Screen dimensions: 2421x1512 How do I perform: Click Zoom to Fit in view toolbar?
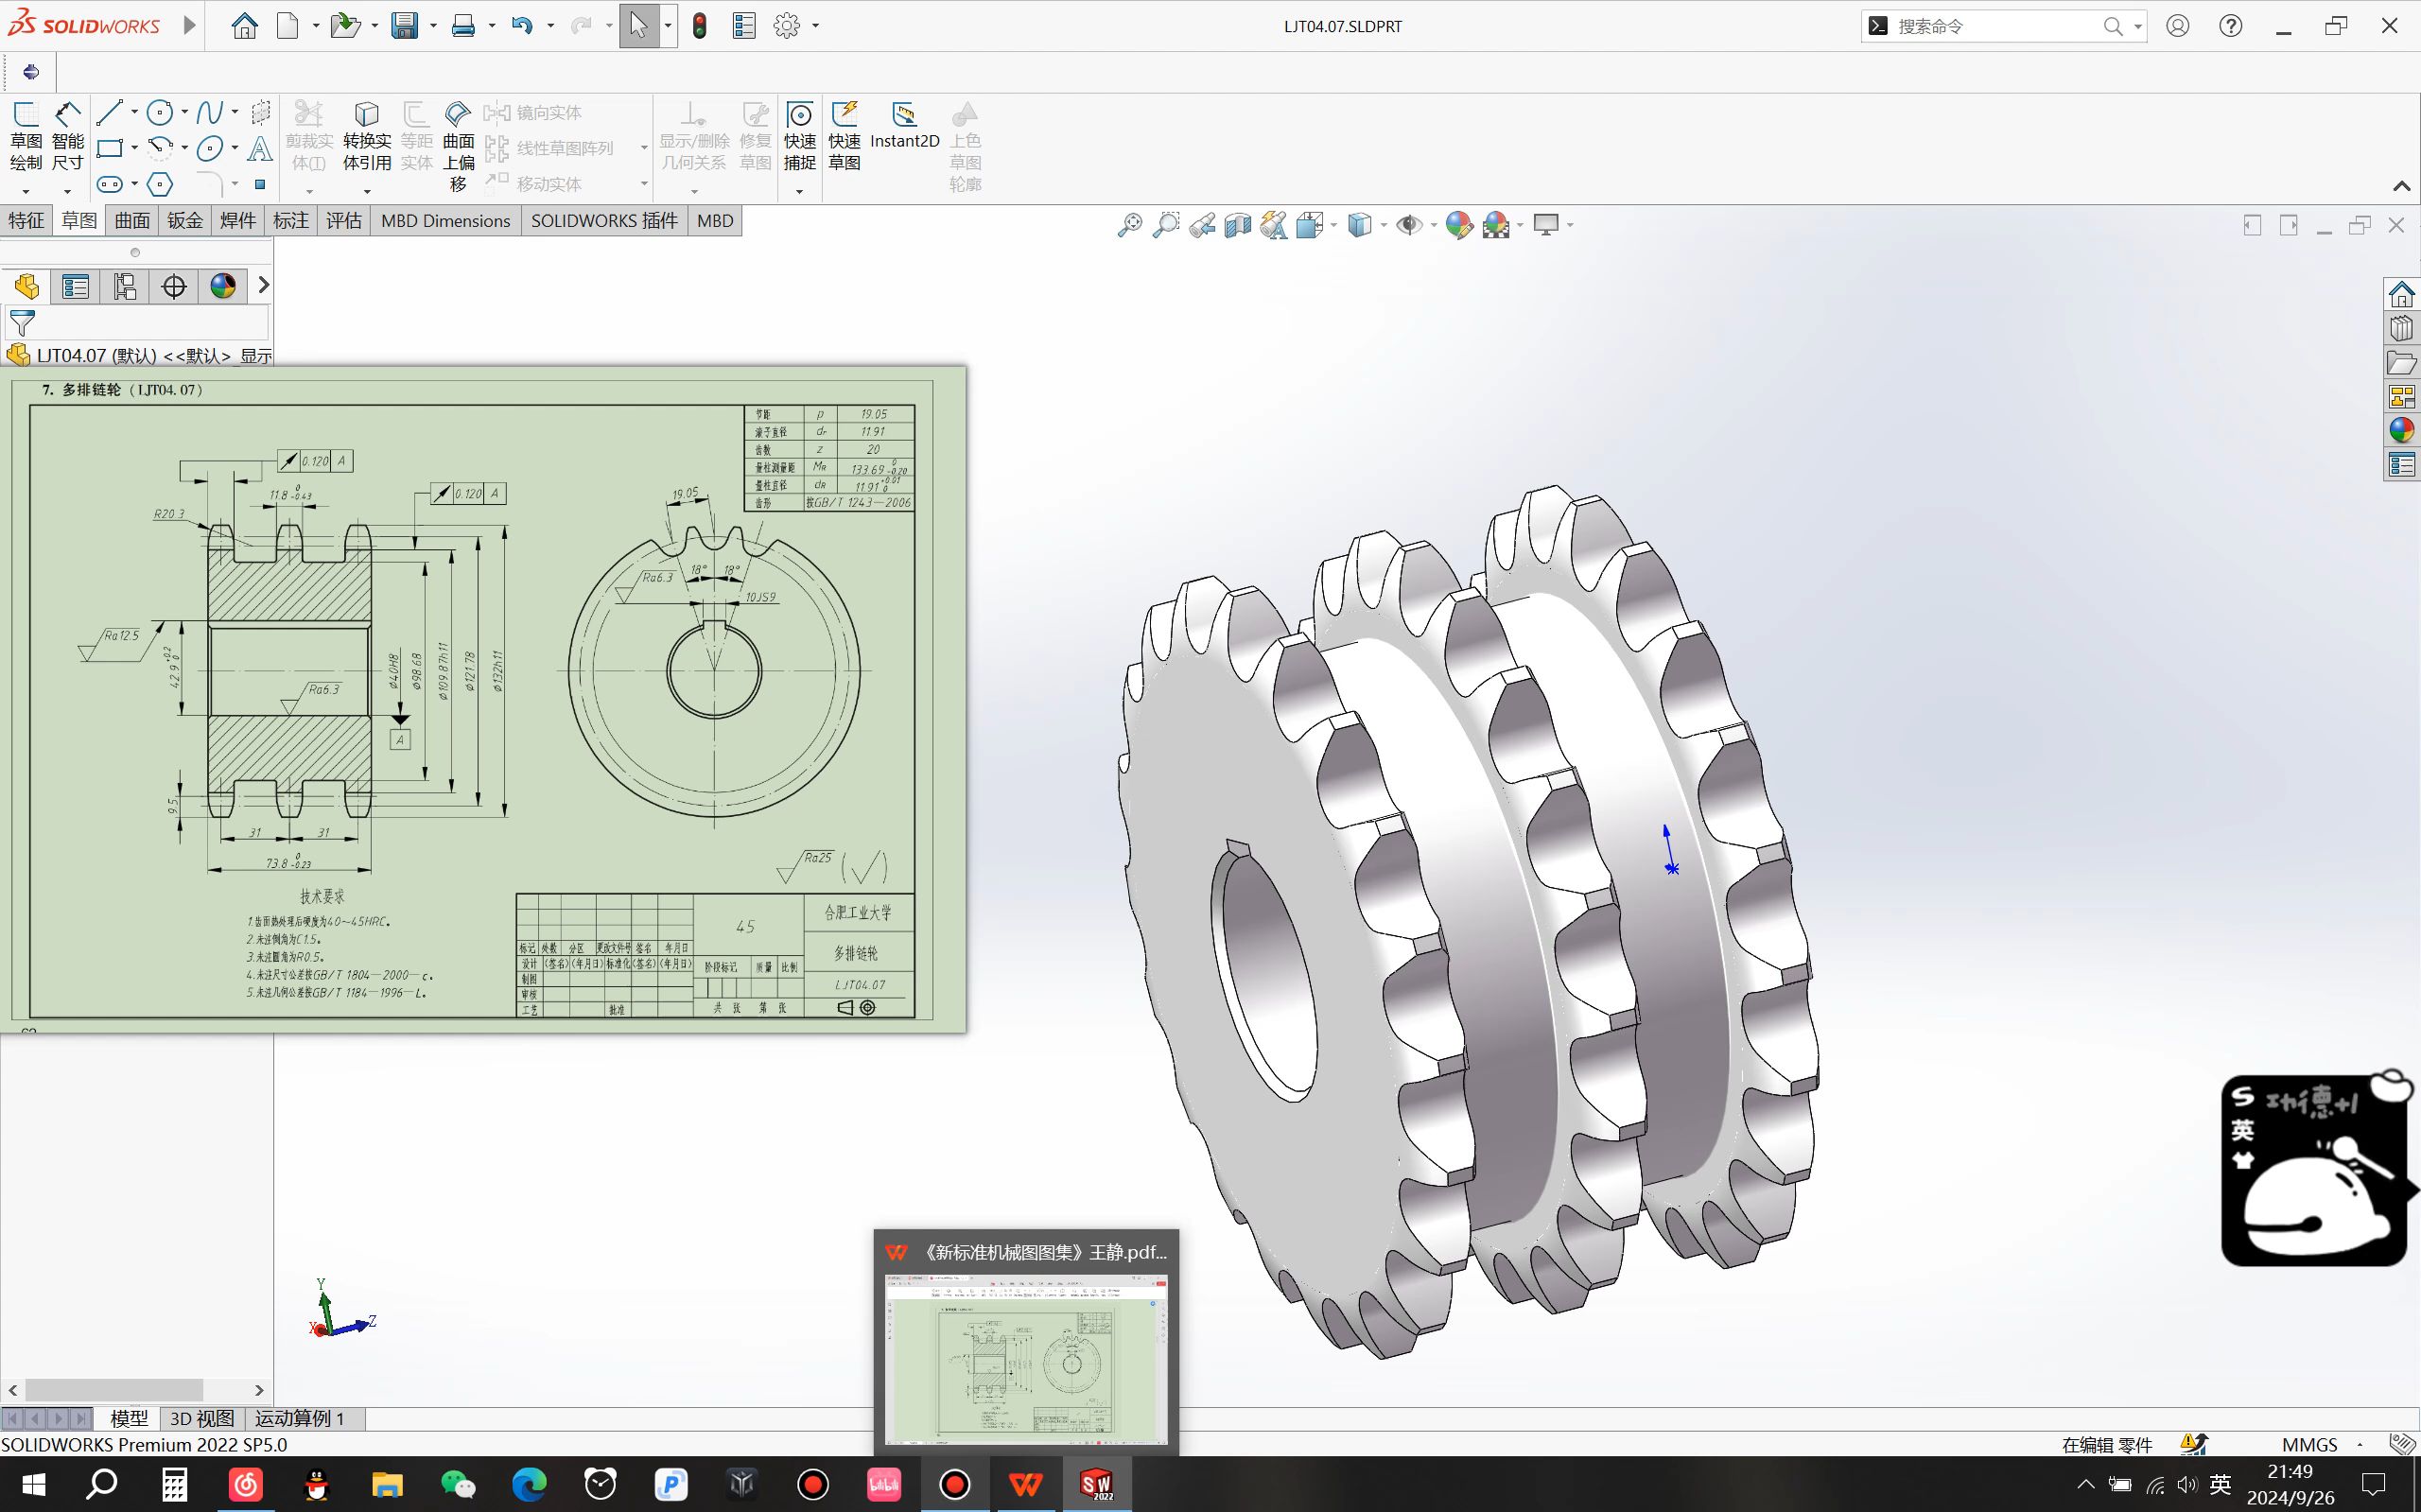(1130, 225)
